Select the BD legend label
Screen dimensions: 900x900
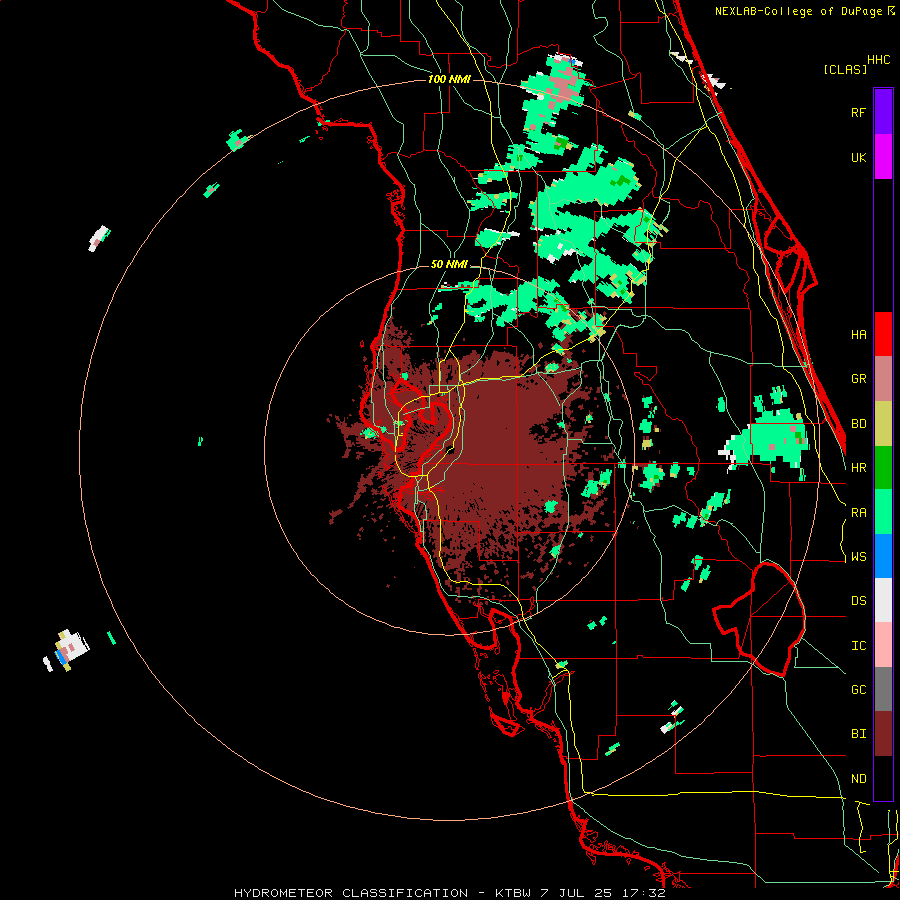pyautogui.click(x=858, y=424)
